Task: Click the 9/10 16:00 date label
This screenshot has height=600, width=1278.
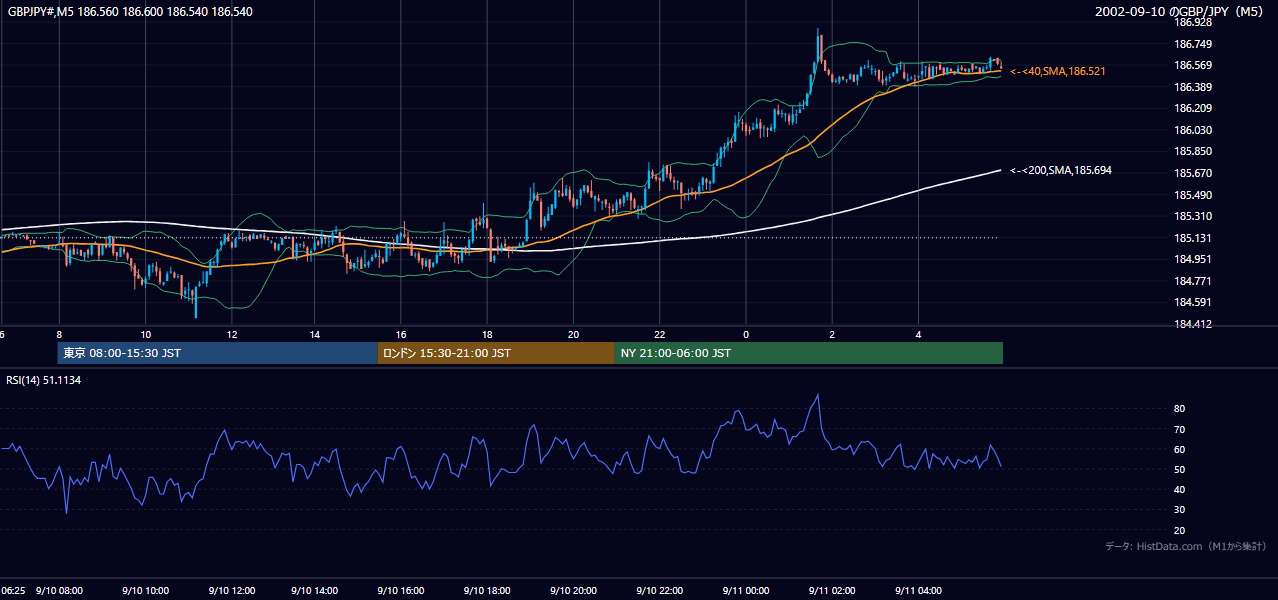Action: (x=403, y=591)
